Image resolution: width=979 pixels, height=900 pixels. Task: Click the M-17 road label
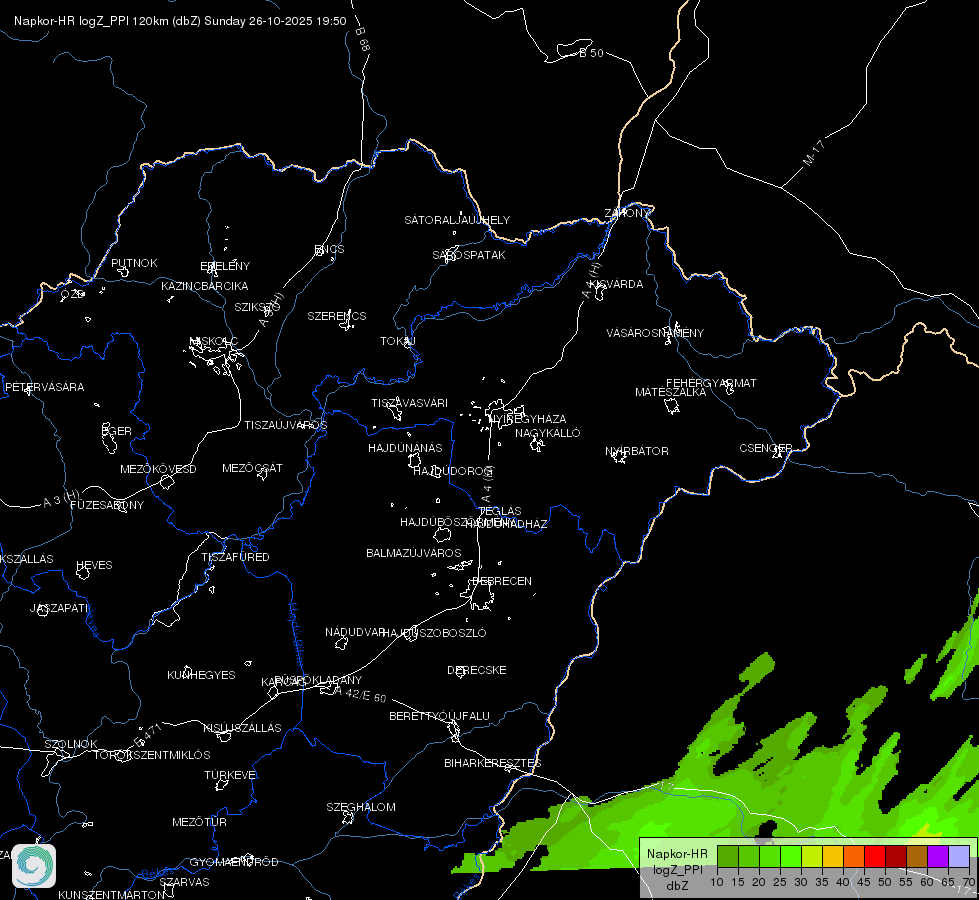pyautogui.click(x=814, y=152)
